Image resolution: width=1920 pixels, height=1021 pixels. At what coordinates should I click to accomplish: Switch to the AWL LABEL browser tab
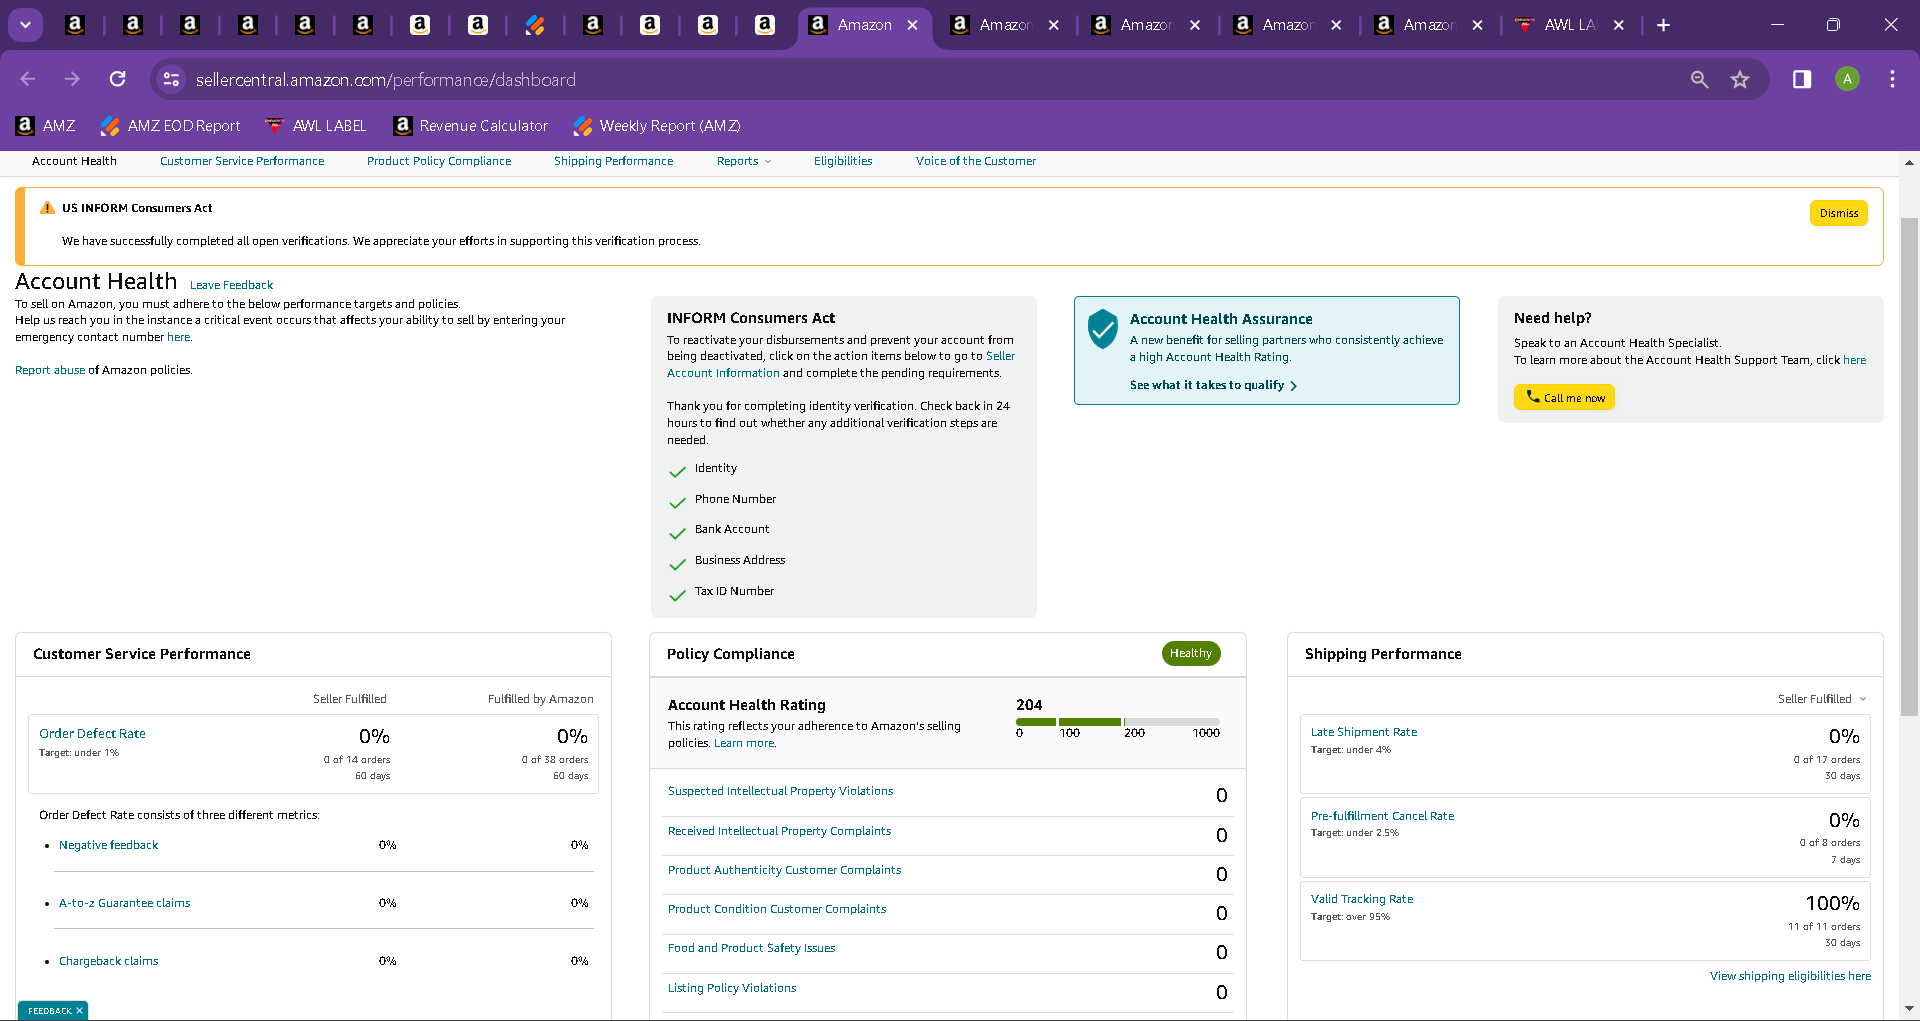[1570, 25]
